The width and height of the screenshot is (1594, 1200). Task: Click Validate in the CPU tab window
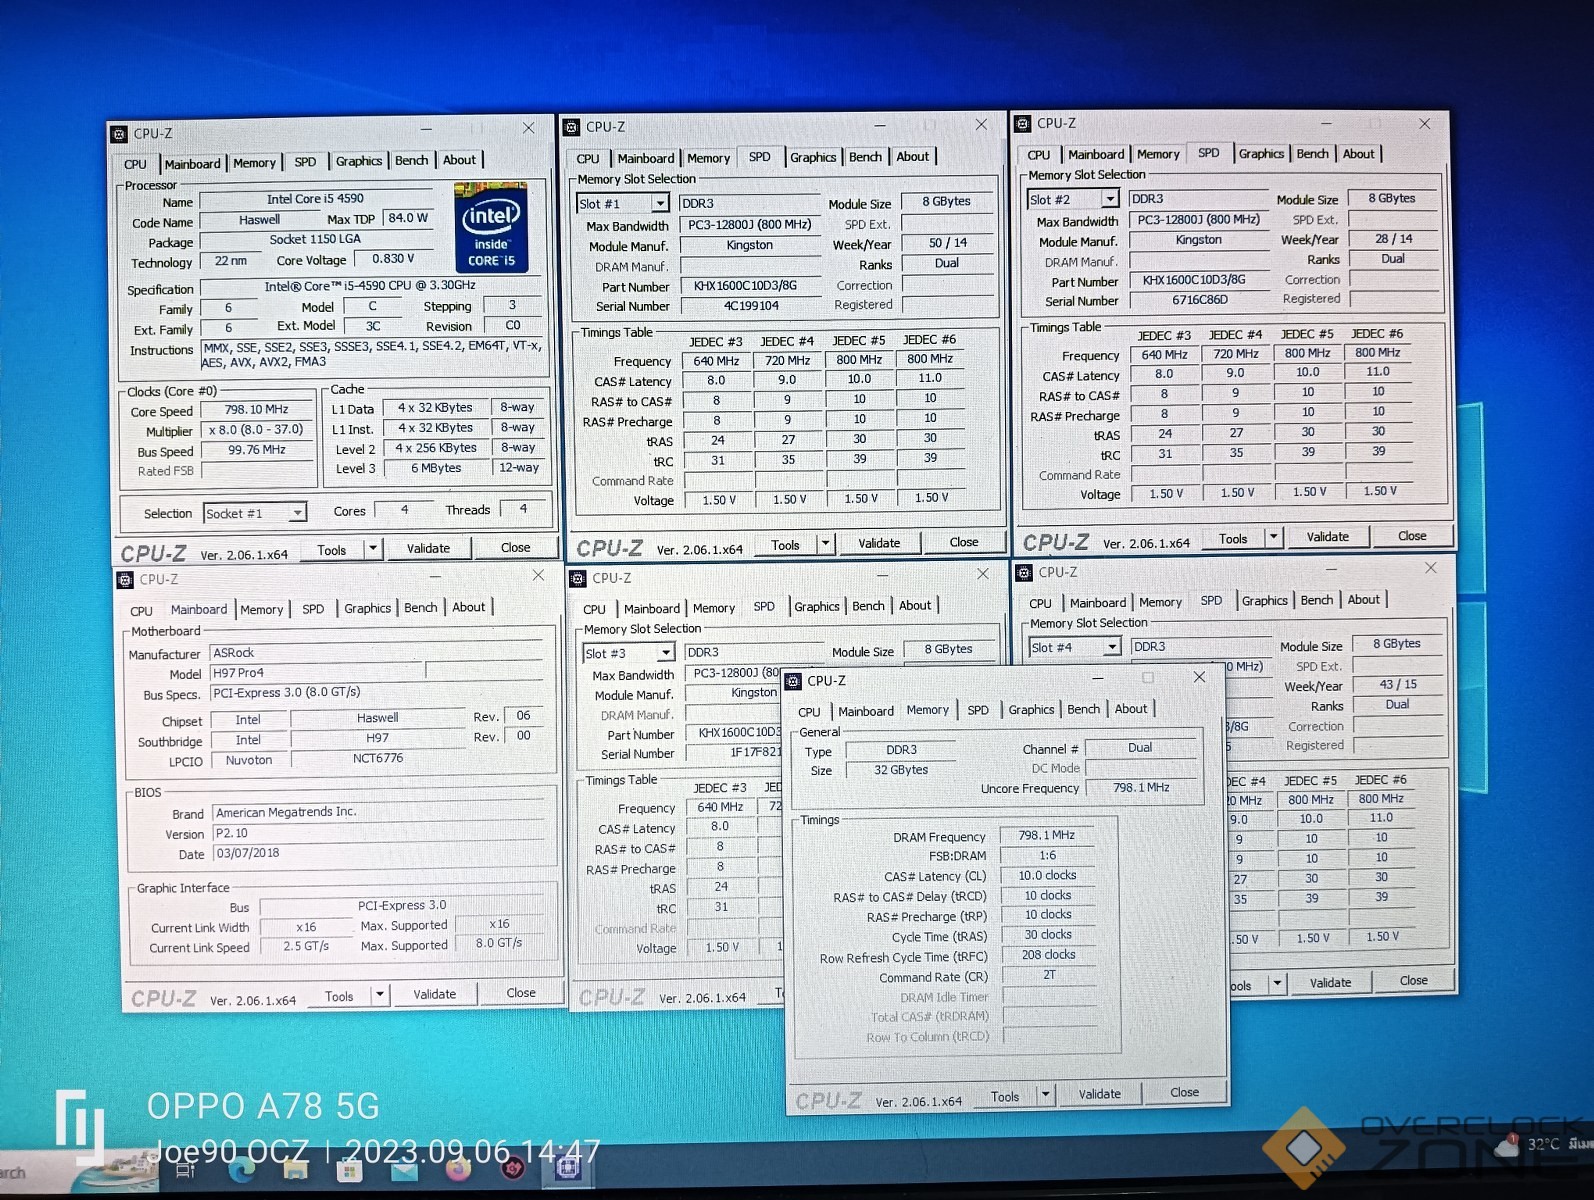pos(428,548)
